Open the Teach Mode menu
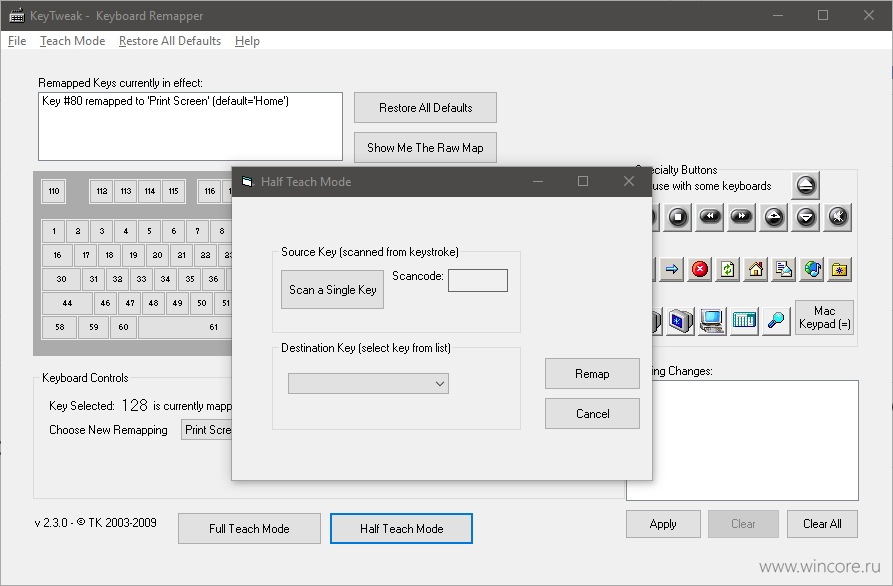Viewport: 893px width, 586px height. click(x=72, y=41)
